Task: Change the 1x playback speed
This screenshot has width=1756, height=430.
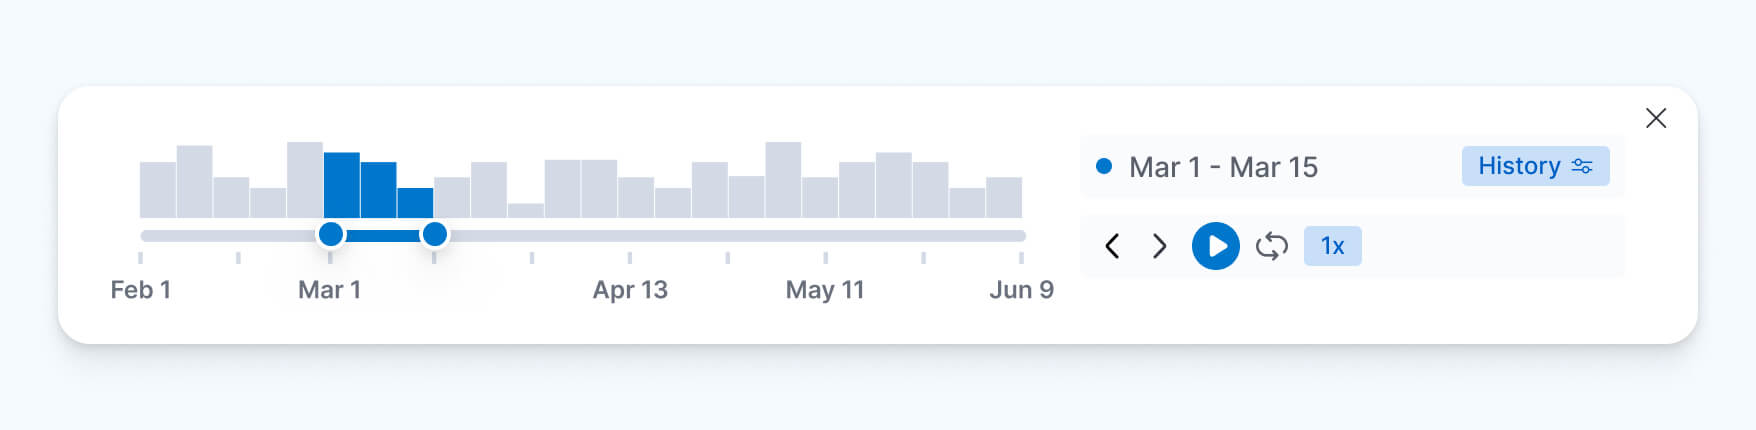Action: pos(1332,246)
